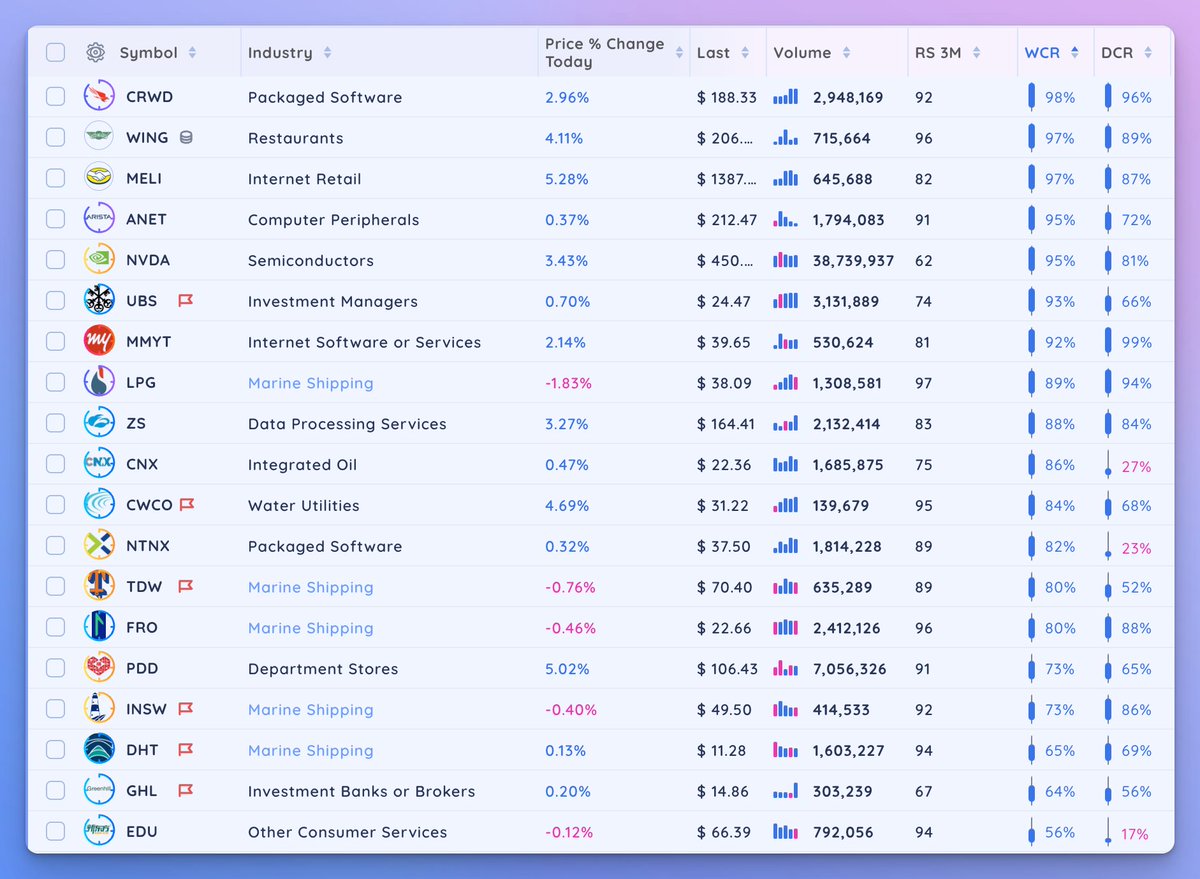Click the NVDA company logo
Image resolution: width=1200 pixels, height=879 pixels.
(99, 260)
